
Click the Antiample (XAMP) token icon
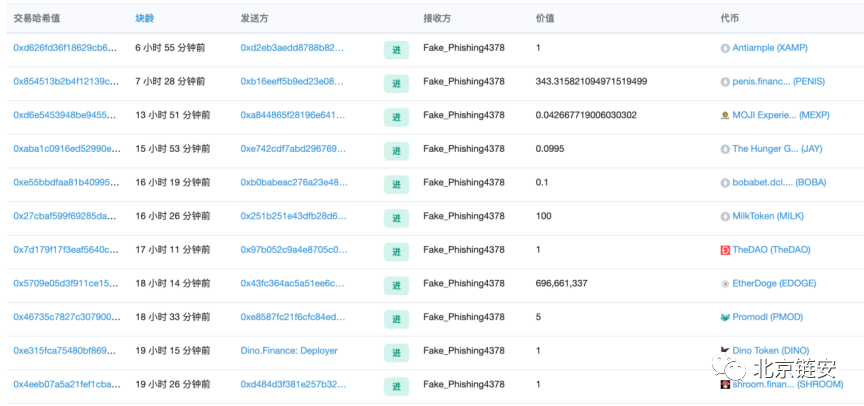725,48
